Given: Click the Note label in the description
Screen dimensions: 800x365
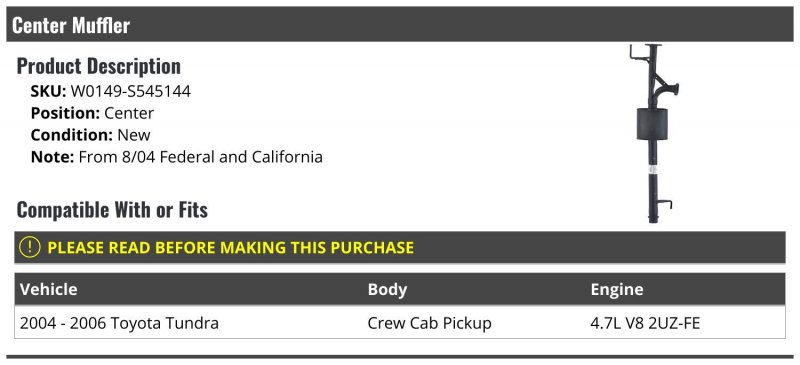Looking at the screenshot, I should [x=53, y=157].
